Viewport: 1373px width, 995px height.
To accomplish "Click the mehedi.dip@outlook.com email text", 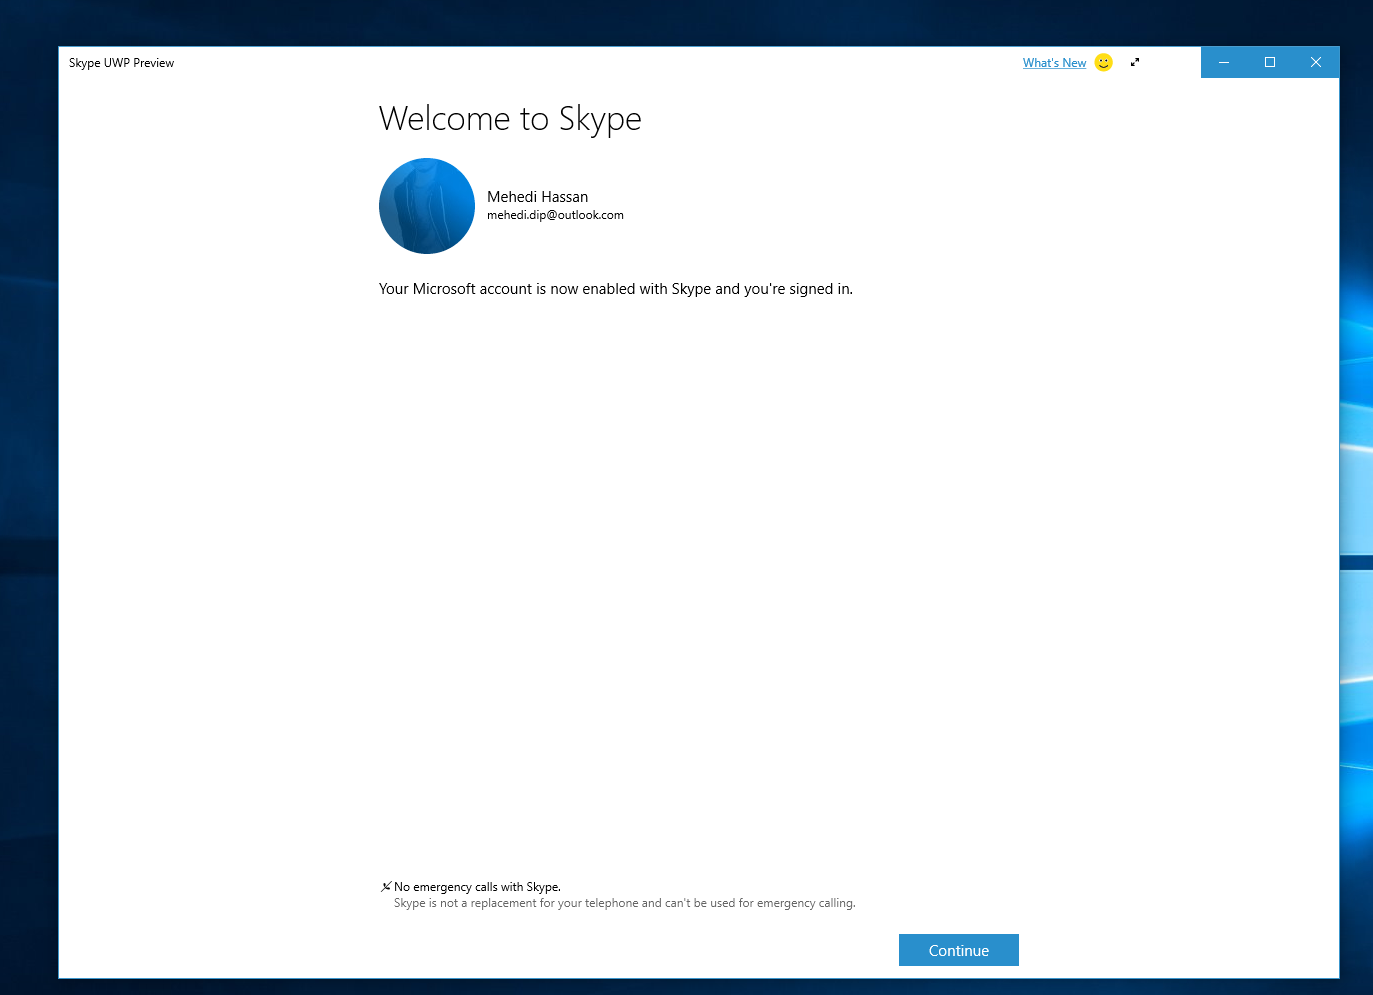I will (555, 215).
